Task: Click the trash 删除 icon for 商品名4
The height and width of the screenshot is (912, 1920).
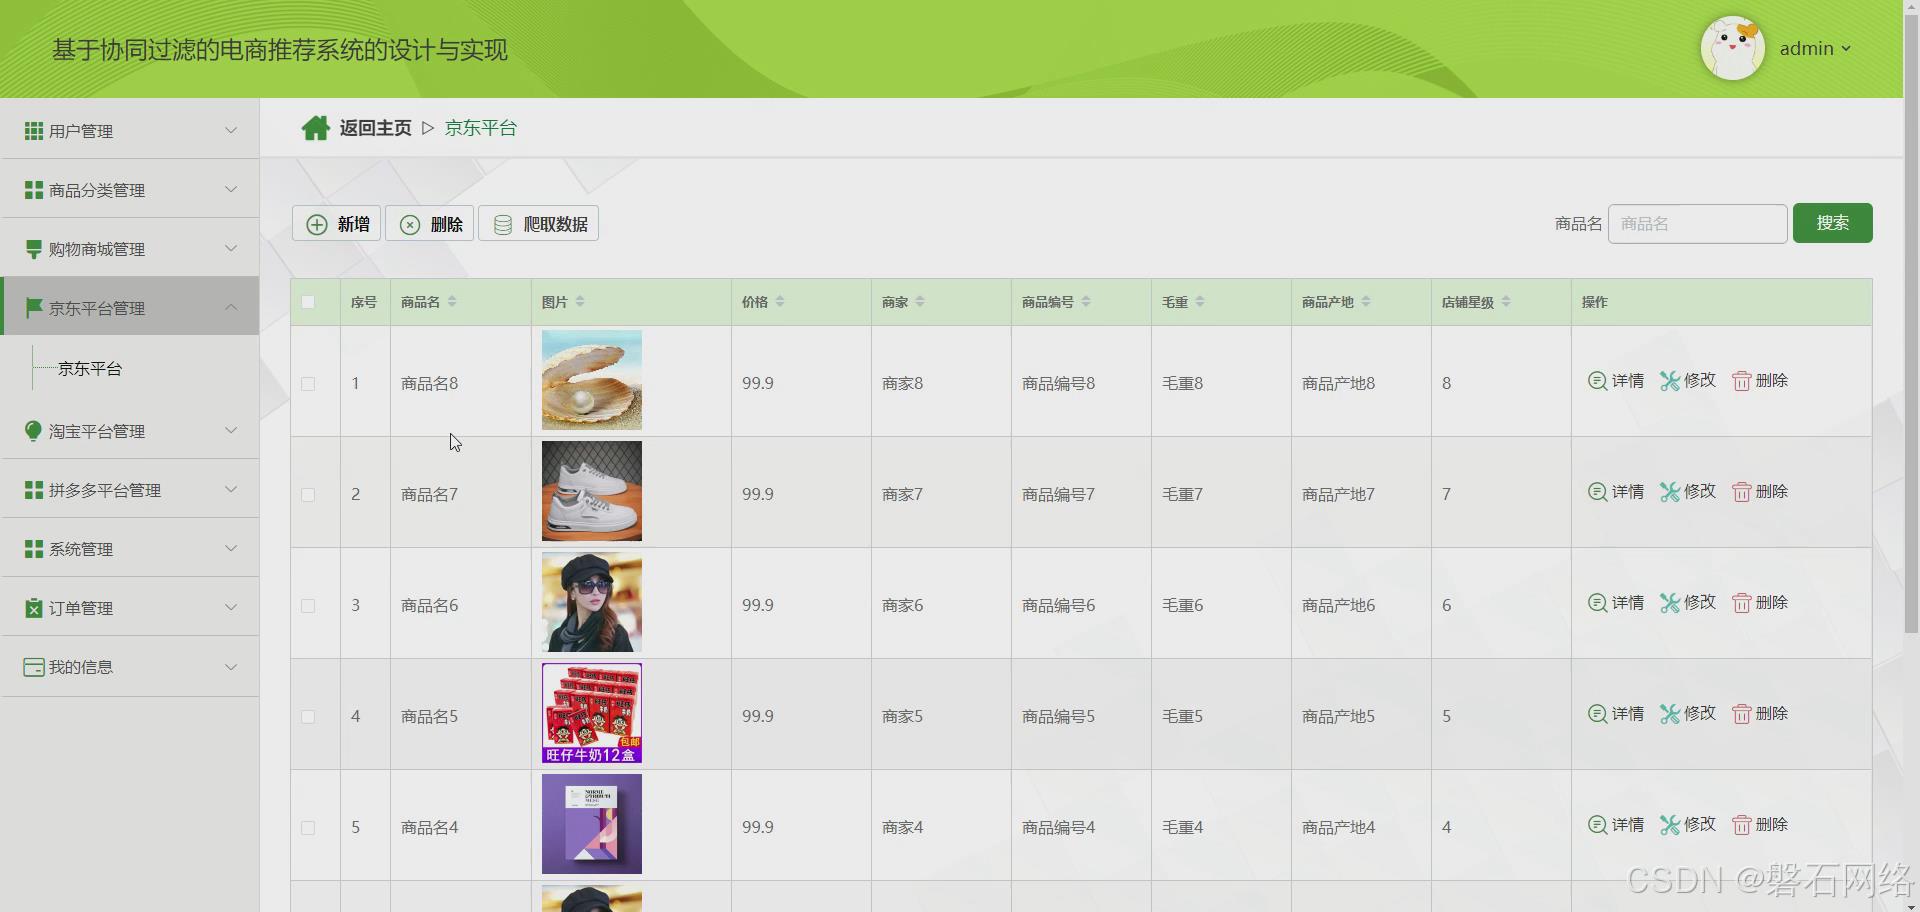Action: coord(1741,825)
